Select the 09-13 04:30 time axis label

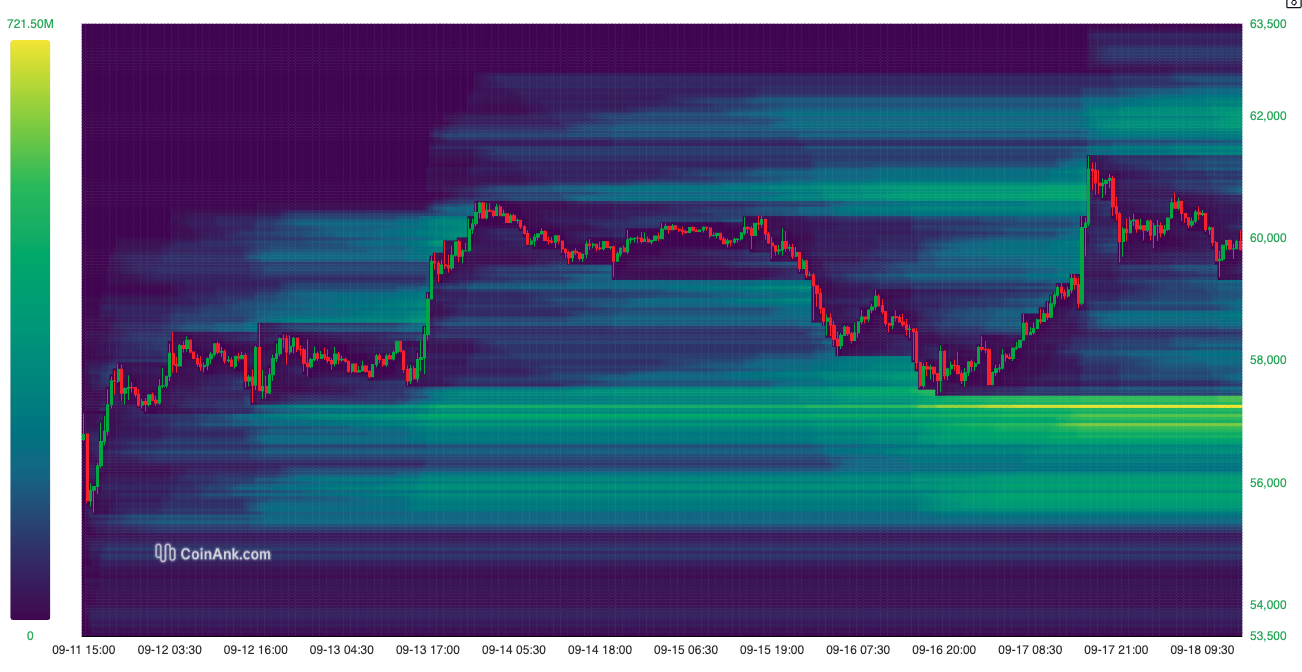342,650
